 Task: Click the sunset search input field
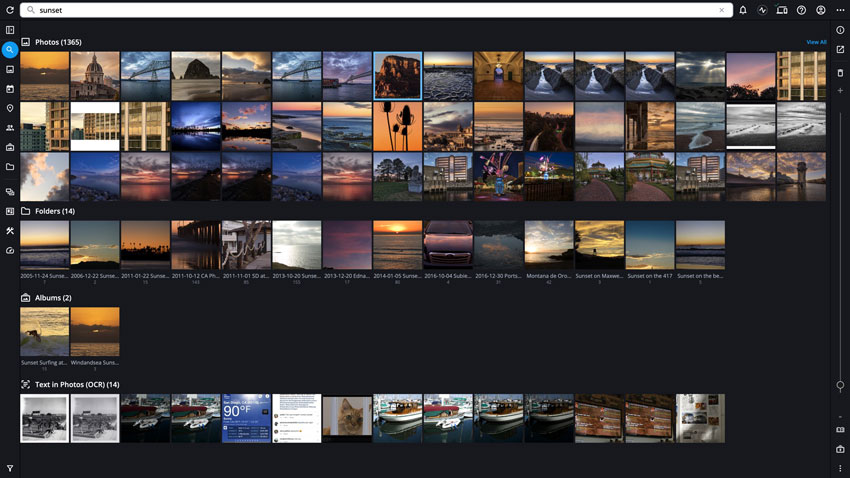tap(376, 10)
